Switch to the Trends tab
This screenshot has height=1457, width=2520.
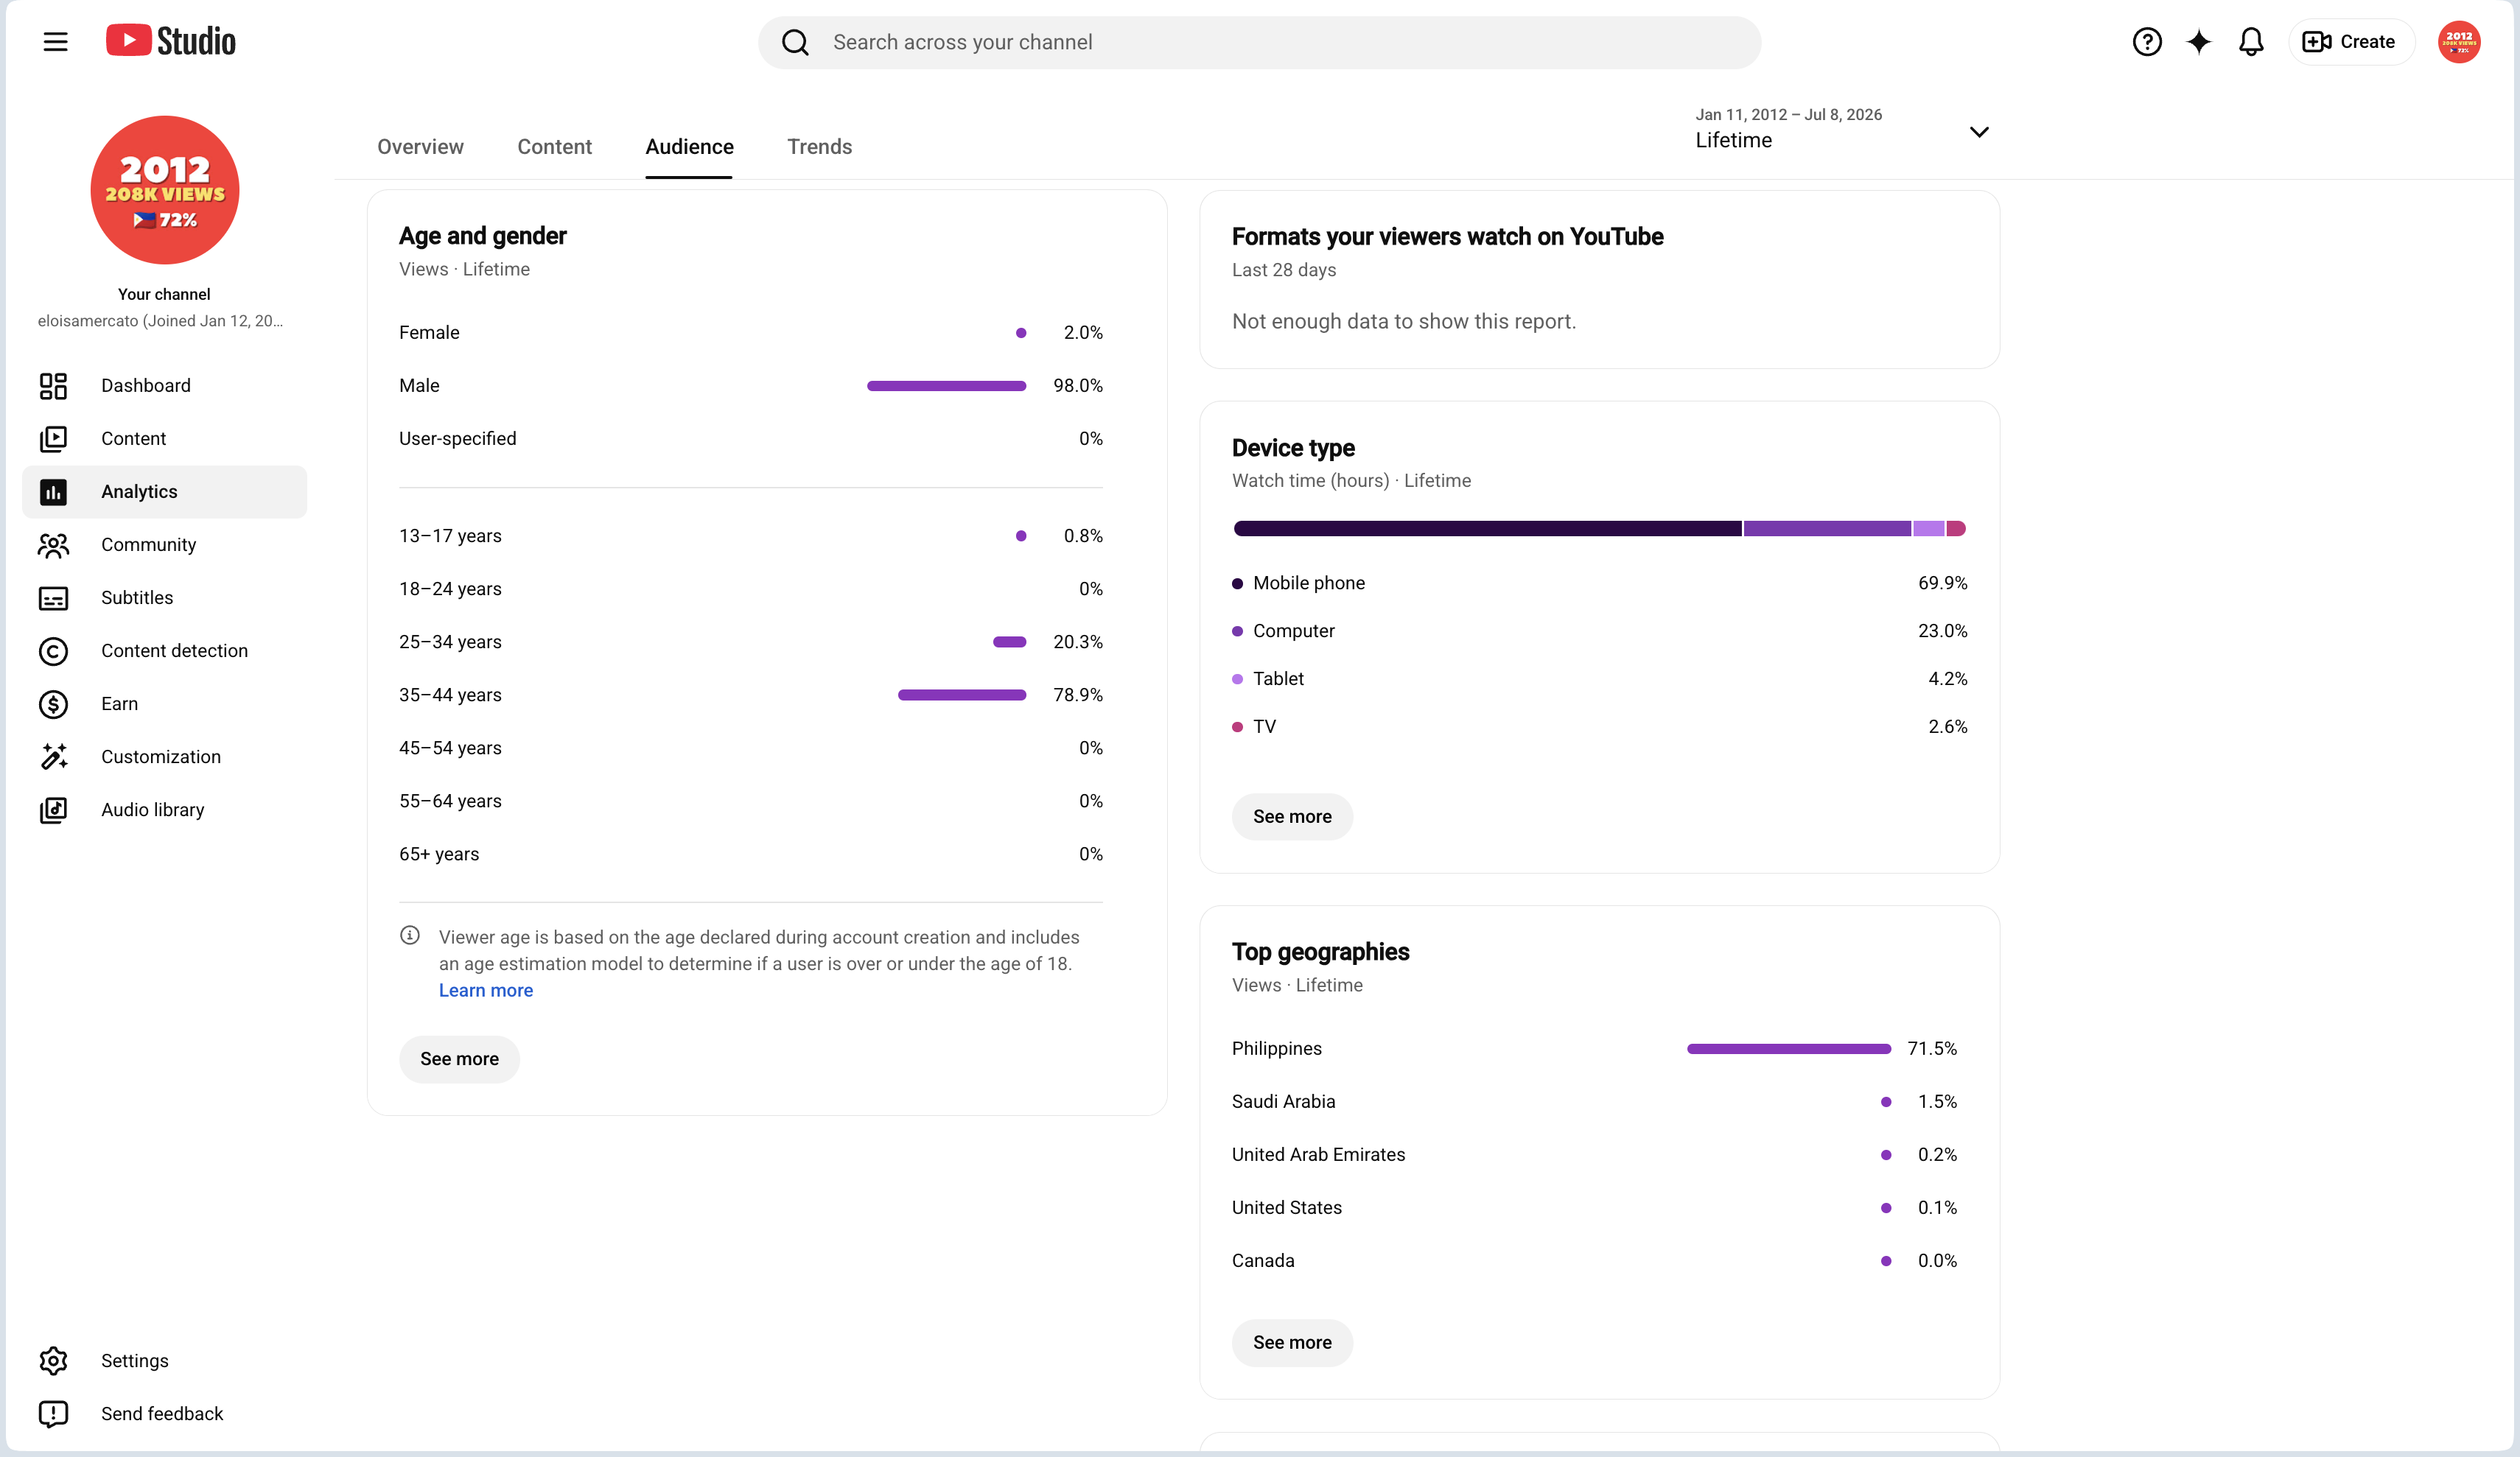819,147
